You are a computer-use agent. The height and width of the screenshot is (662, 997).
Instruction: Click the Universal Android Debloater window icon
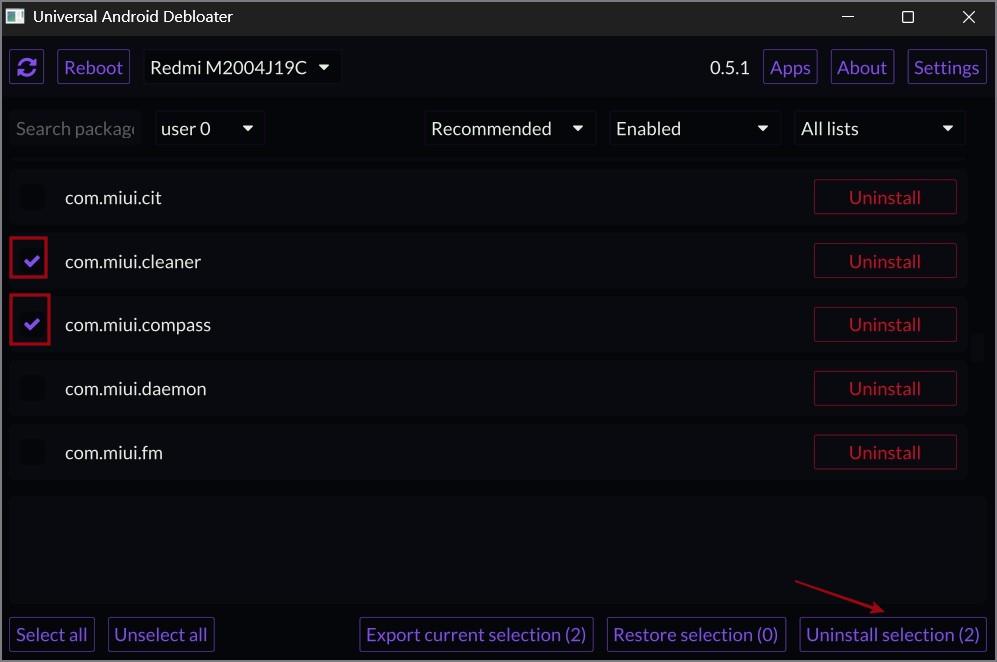pos(15,17)
